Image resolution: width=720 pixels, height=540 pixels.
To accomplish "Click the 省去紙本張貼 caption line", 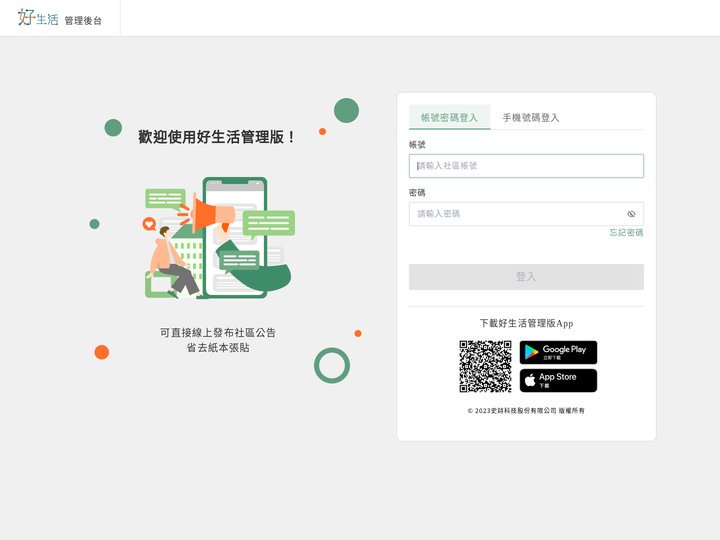I will (218, 348).
